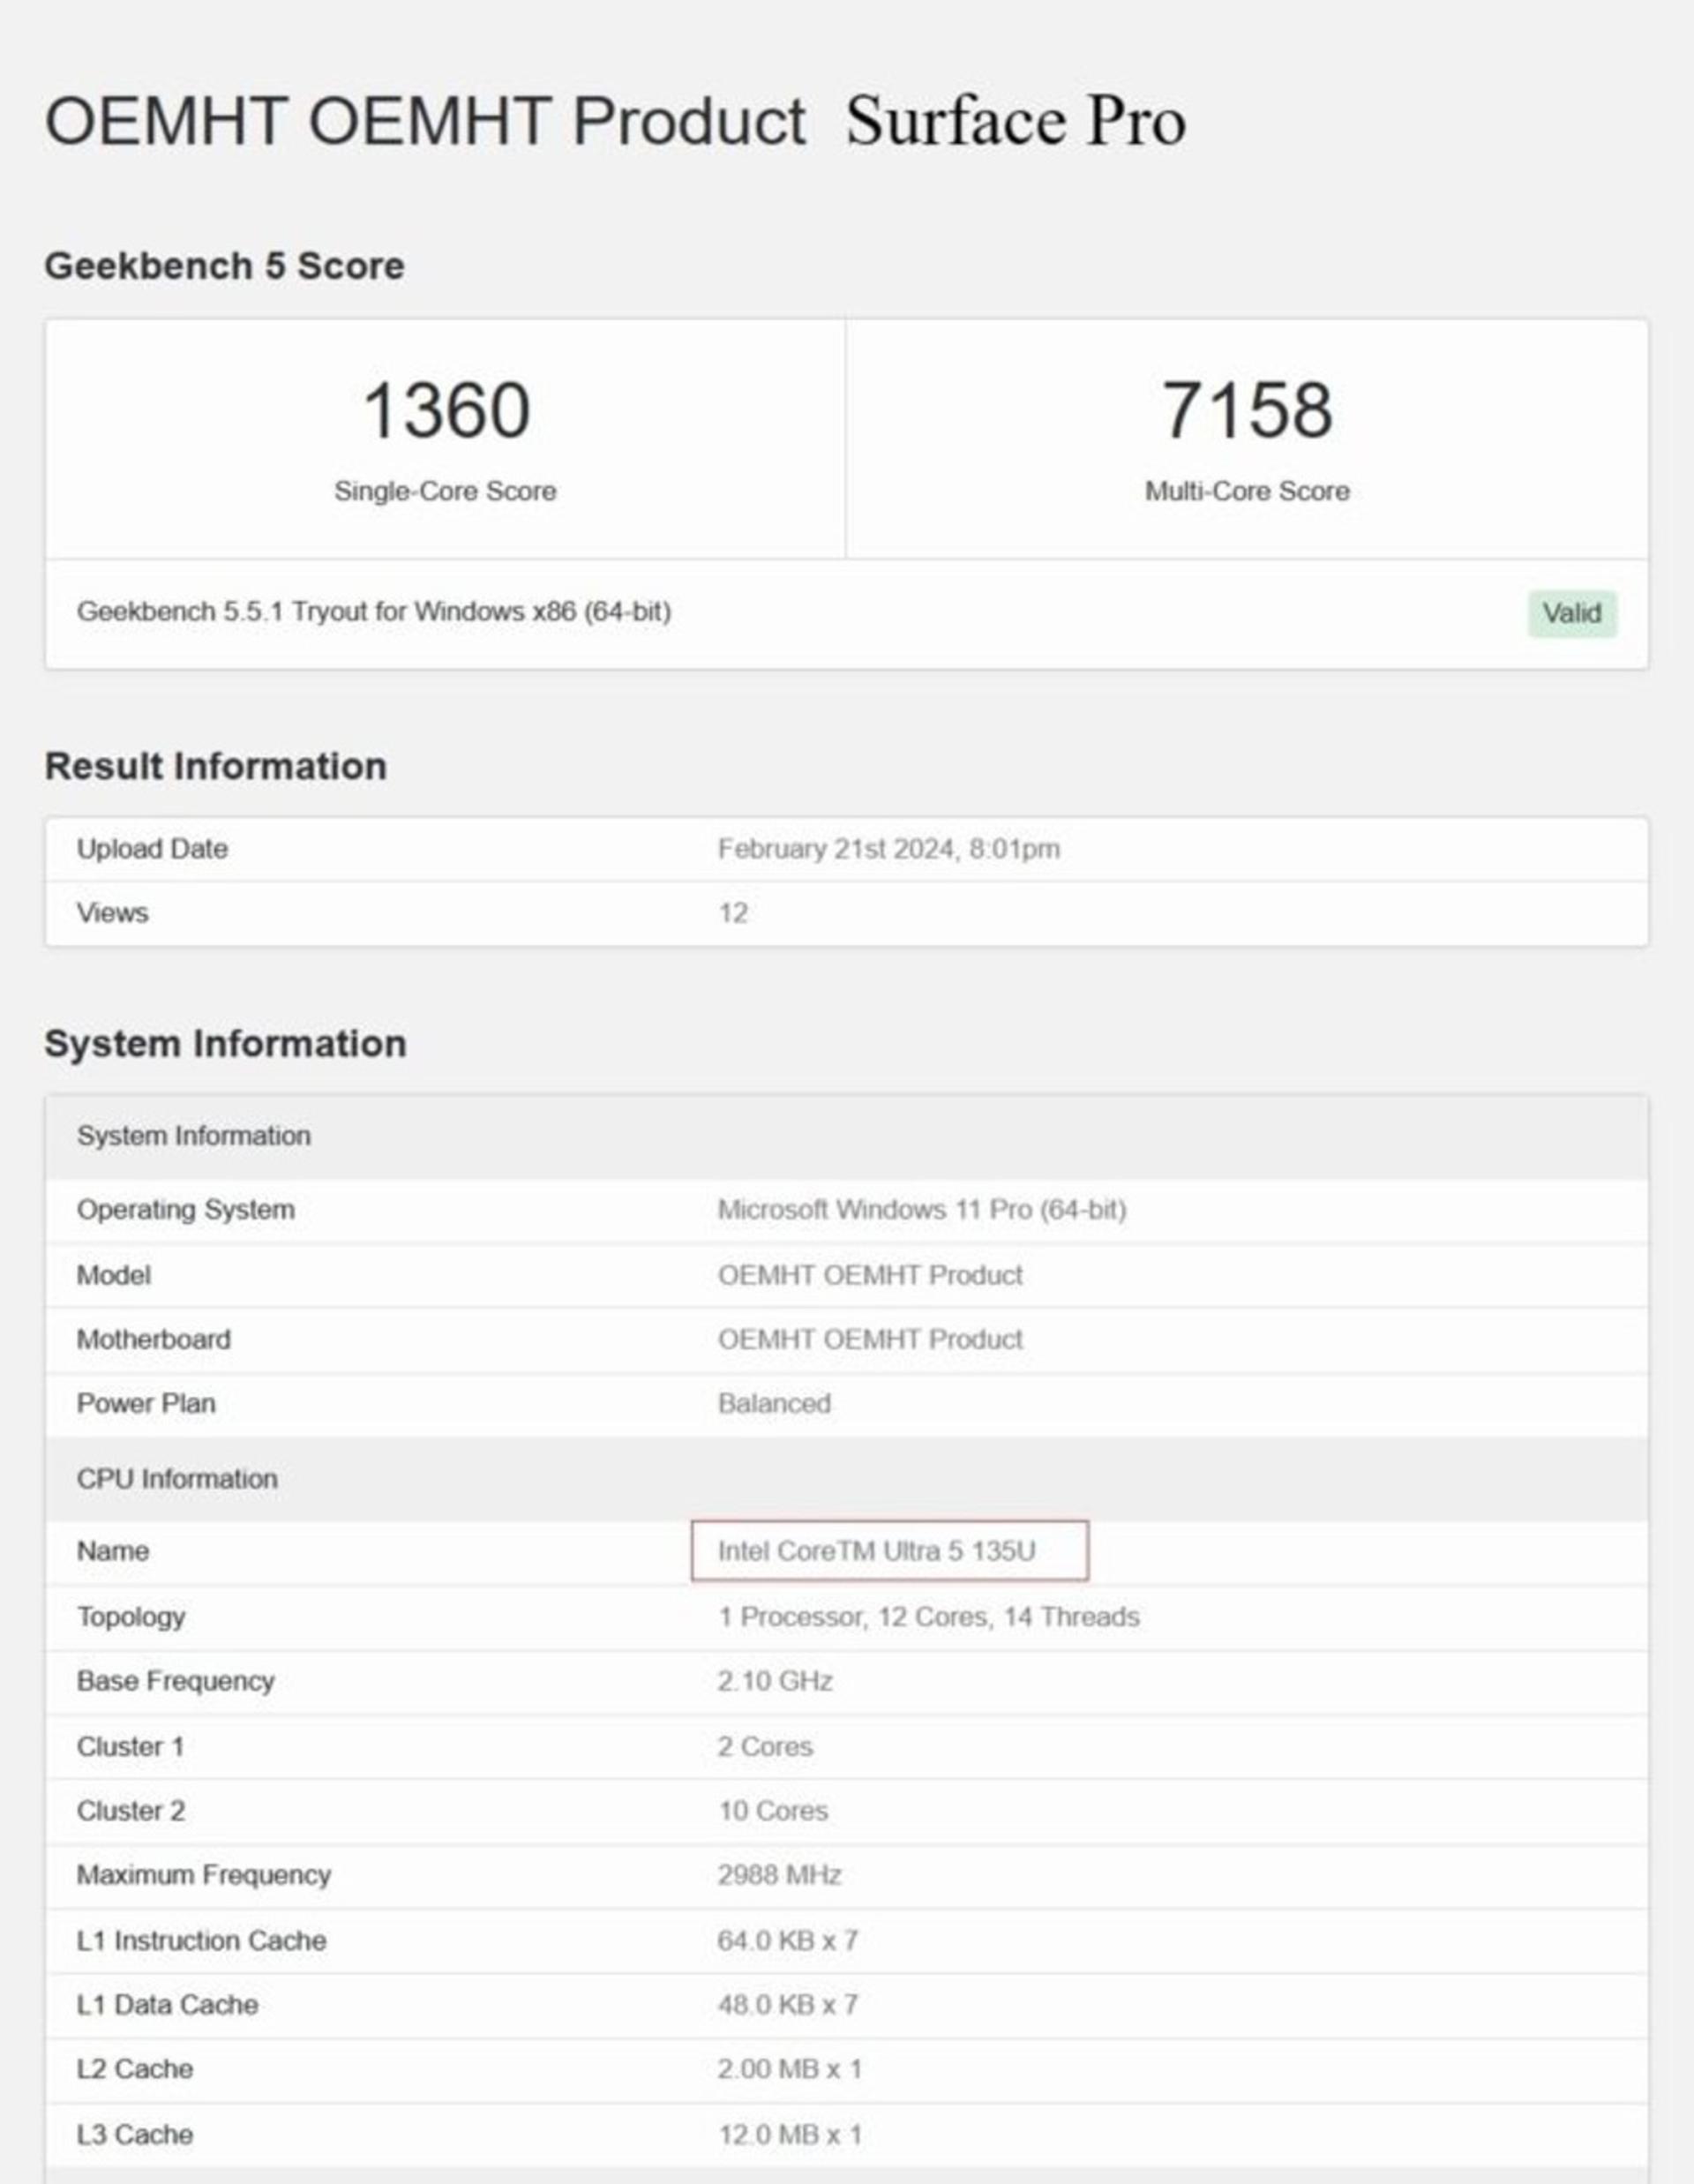Click the Operating System value Microsoft Windows 11 Pro
Screen dimensions: 1694x2184
(922, 1210)
